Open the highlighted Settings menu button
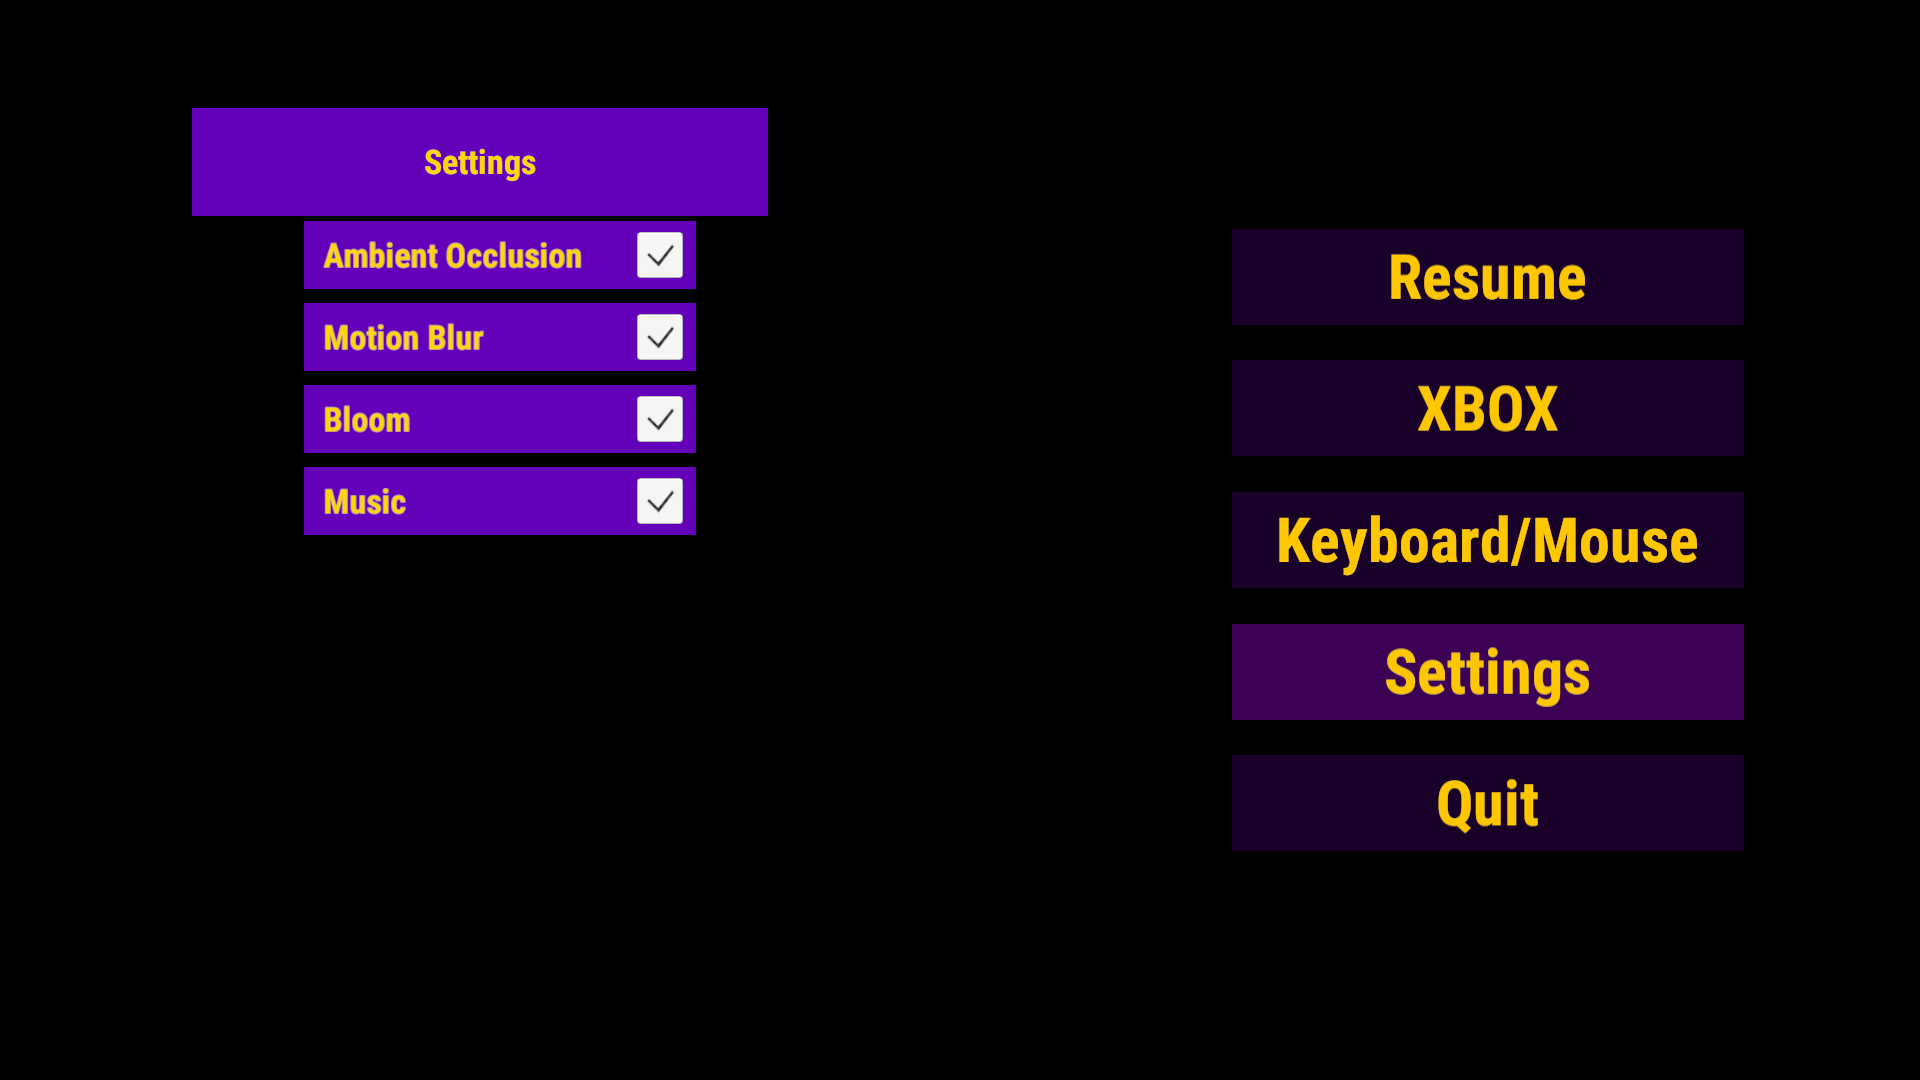 point(1488,672)
